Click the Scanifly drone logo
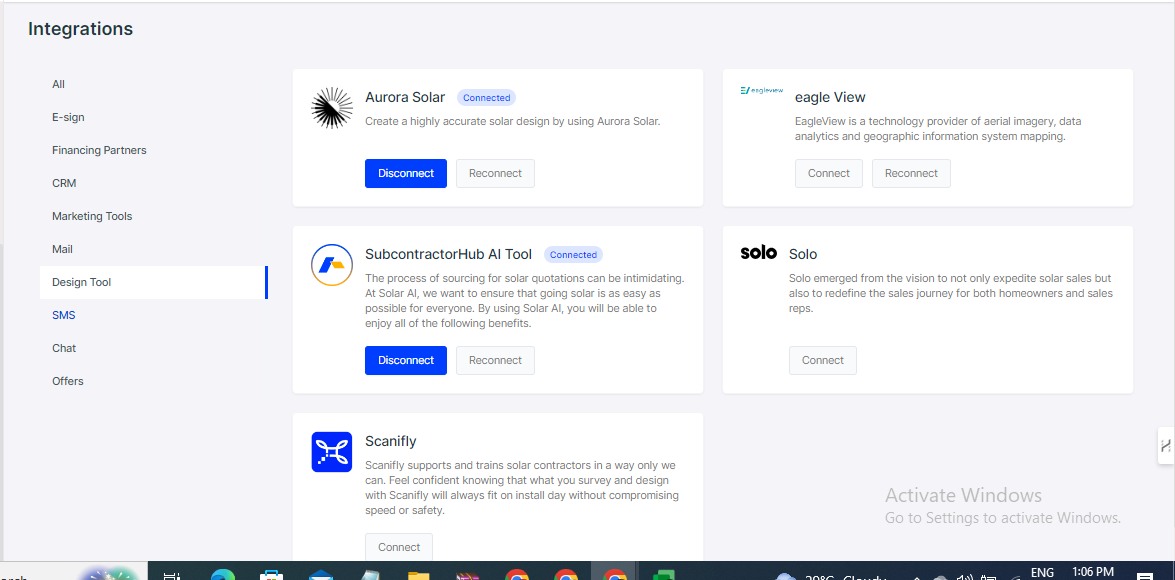 click(332, 452)
